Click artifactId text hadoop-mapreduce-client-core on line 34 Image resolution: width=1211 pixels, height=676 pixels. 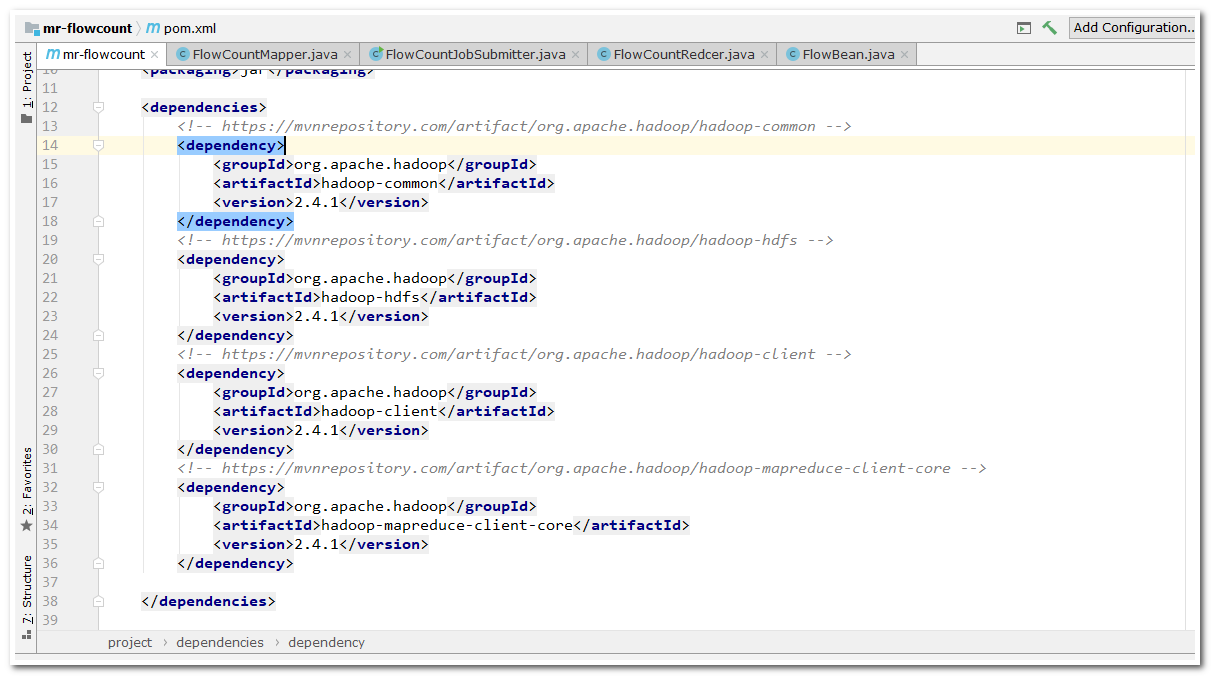(x=447, y=525)
